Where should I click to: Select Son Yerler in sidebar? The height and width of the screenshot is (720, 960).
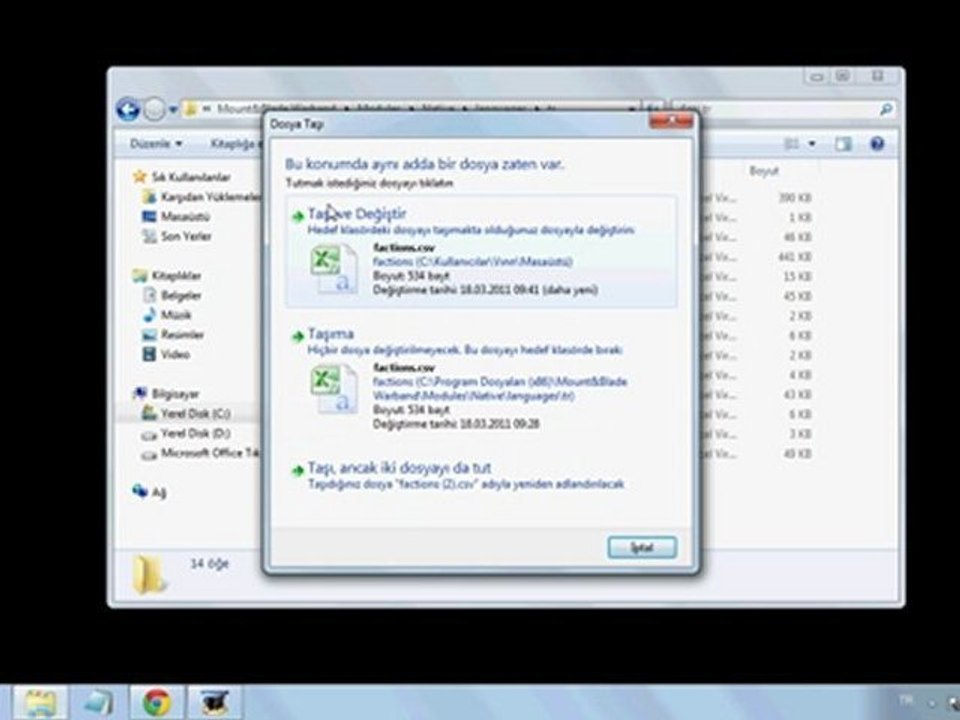[177, 236]
